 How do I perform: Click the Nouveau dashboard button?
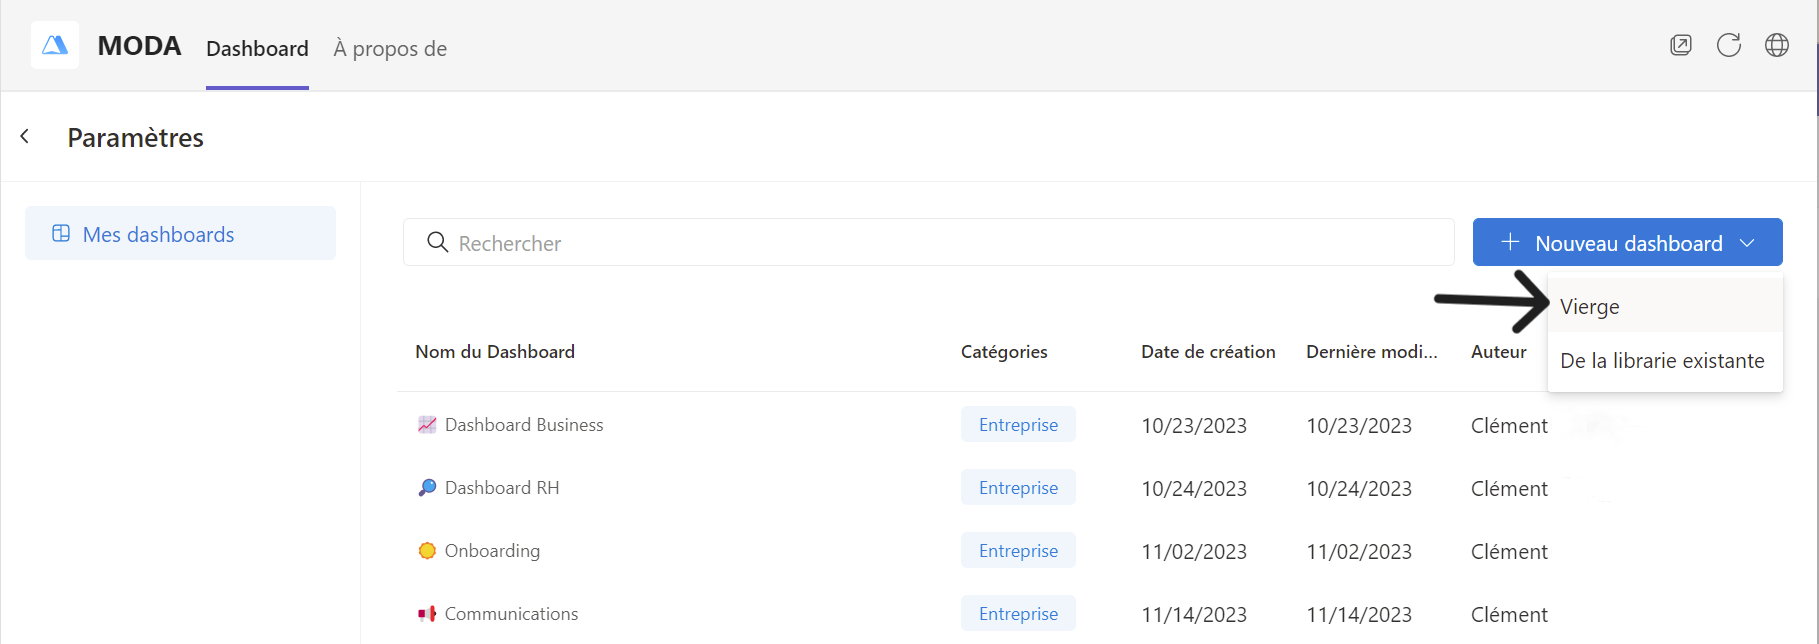pyautogui.click(x=1627, y=242)
